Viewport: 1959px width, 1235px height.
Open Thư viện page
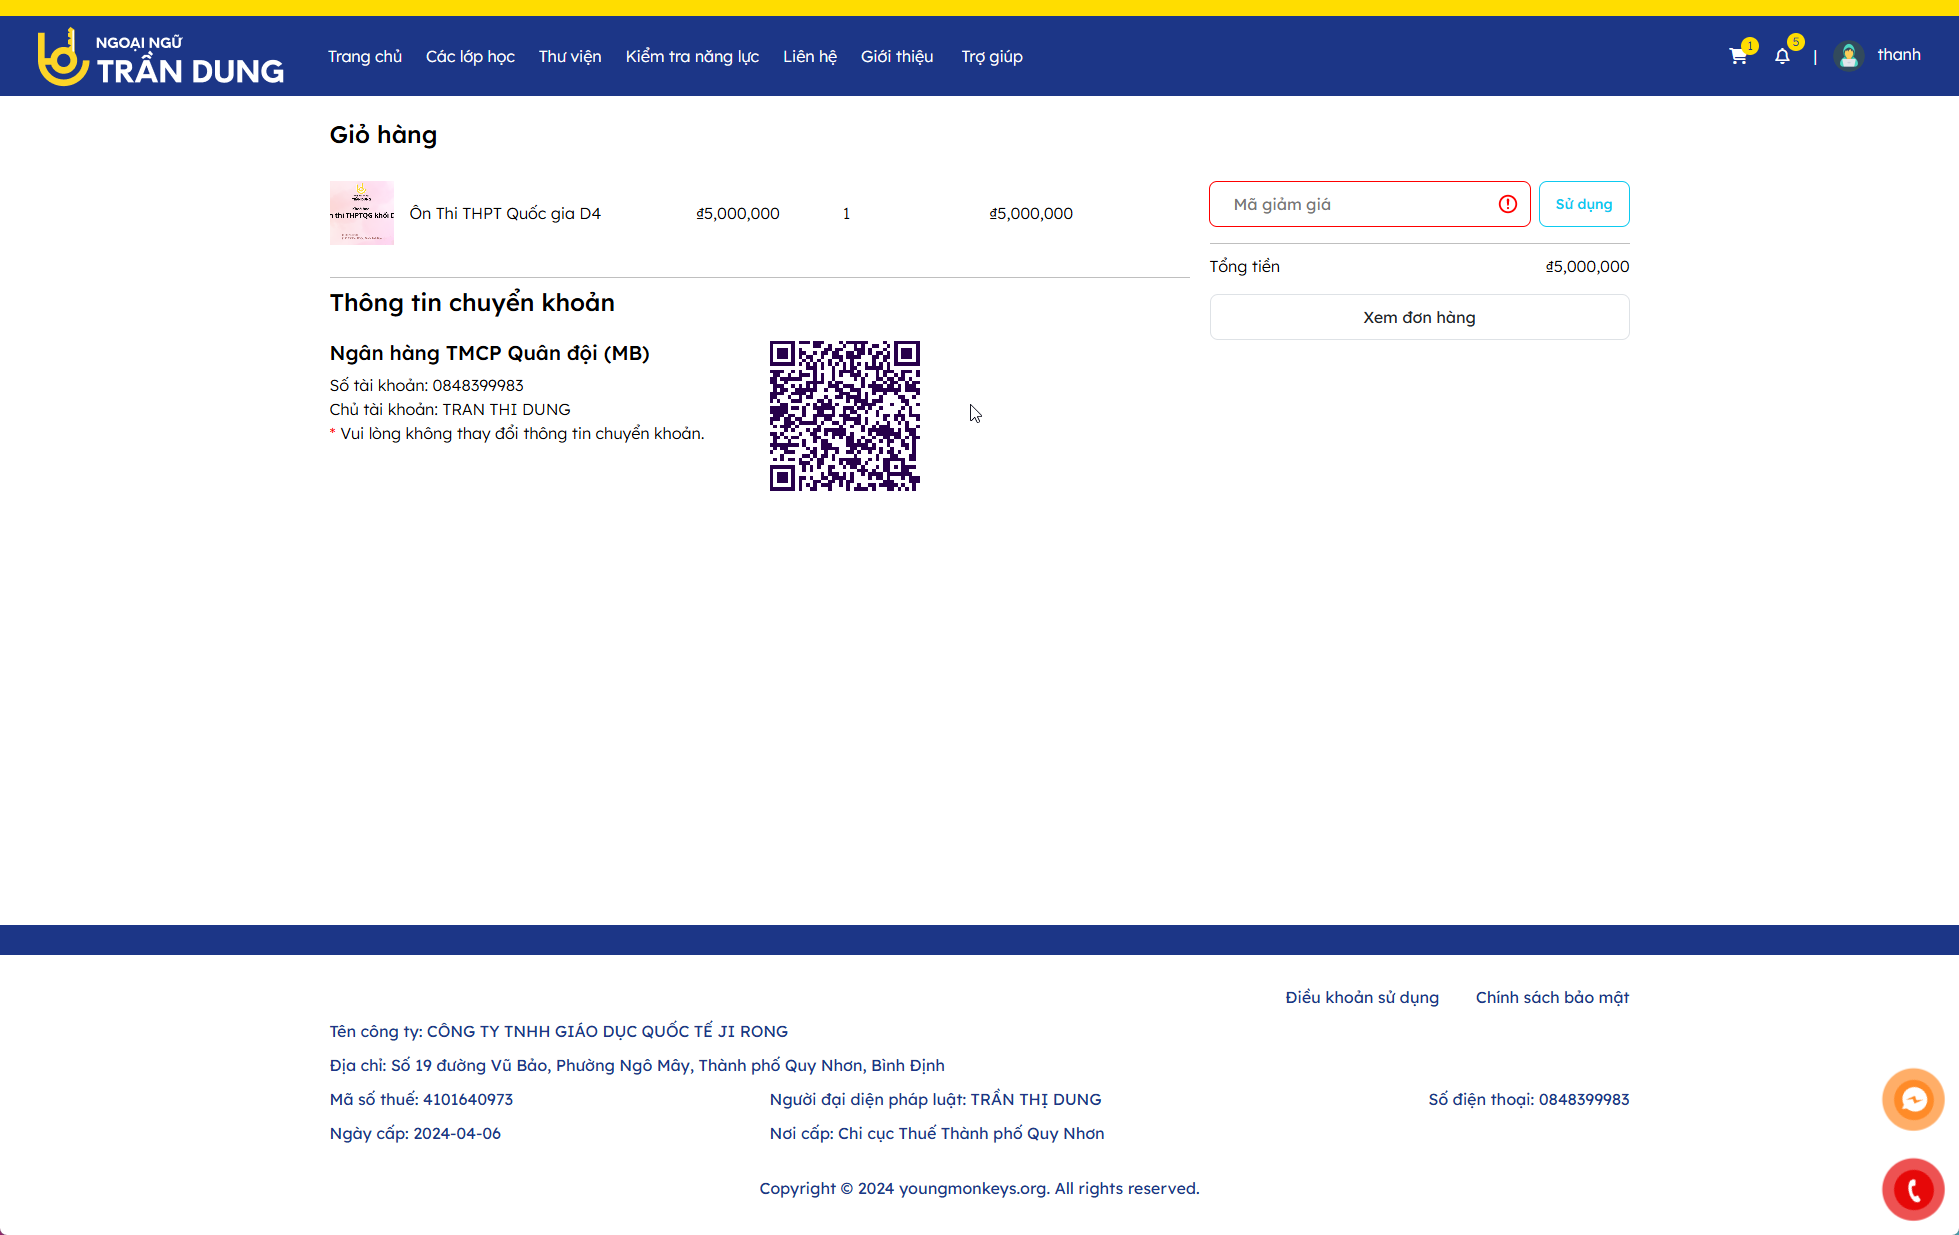570,56
